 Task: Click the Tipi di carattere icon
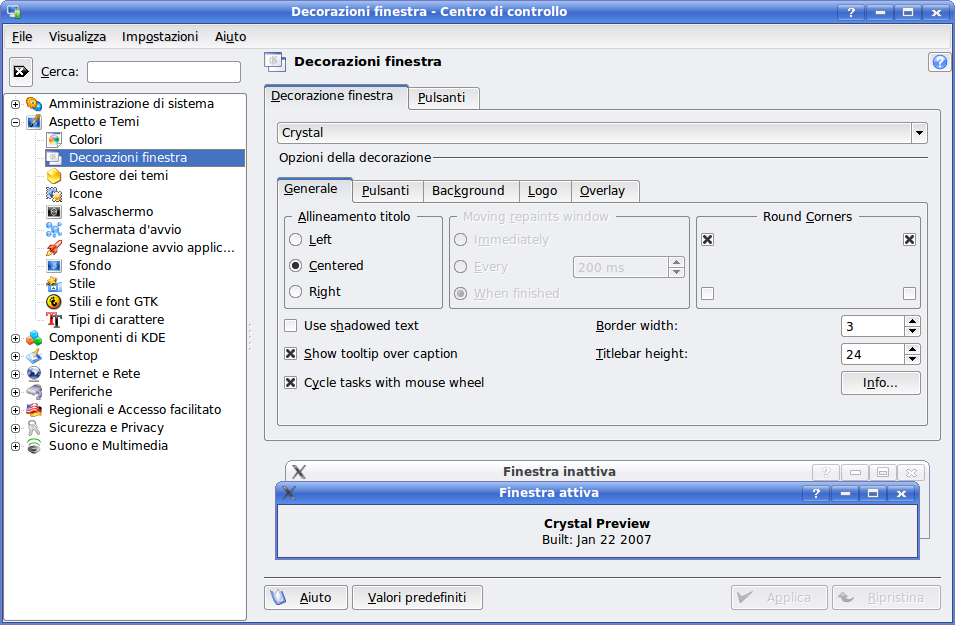point(54,320)
